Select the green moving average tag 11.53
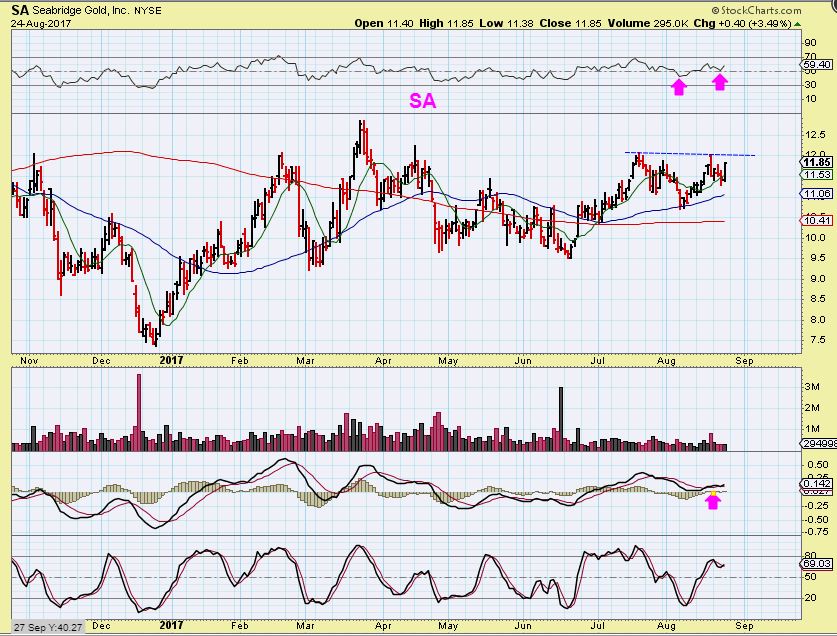 point(817,175)
